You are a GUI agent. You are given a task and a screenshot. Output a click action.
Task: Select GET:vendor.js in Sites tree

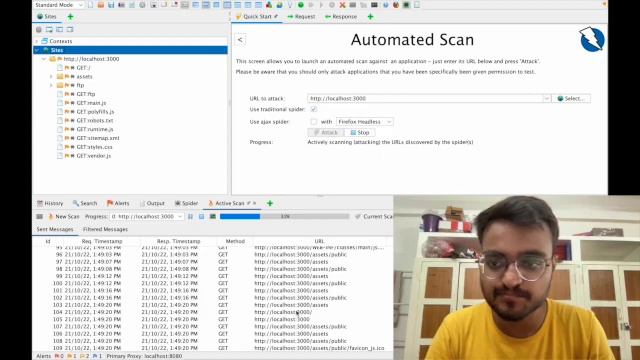click(x=93, y=156)
